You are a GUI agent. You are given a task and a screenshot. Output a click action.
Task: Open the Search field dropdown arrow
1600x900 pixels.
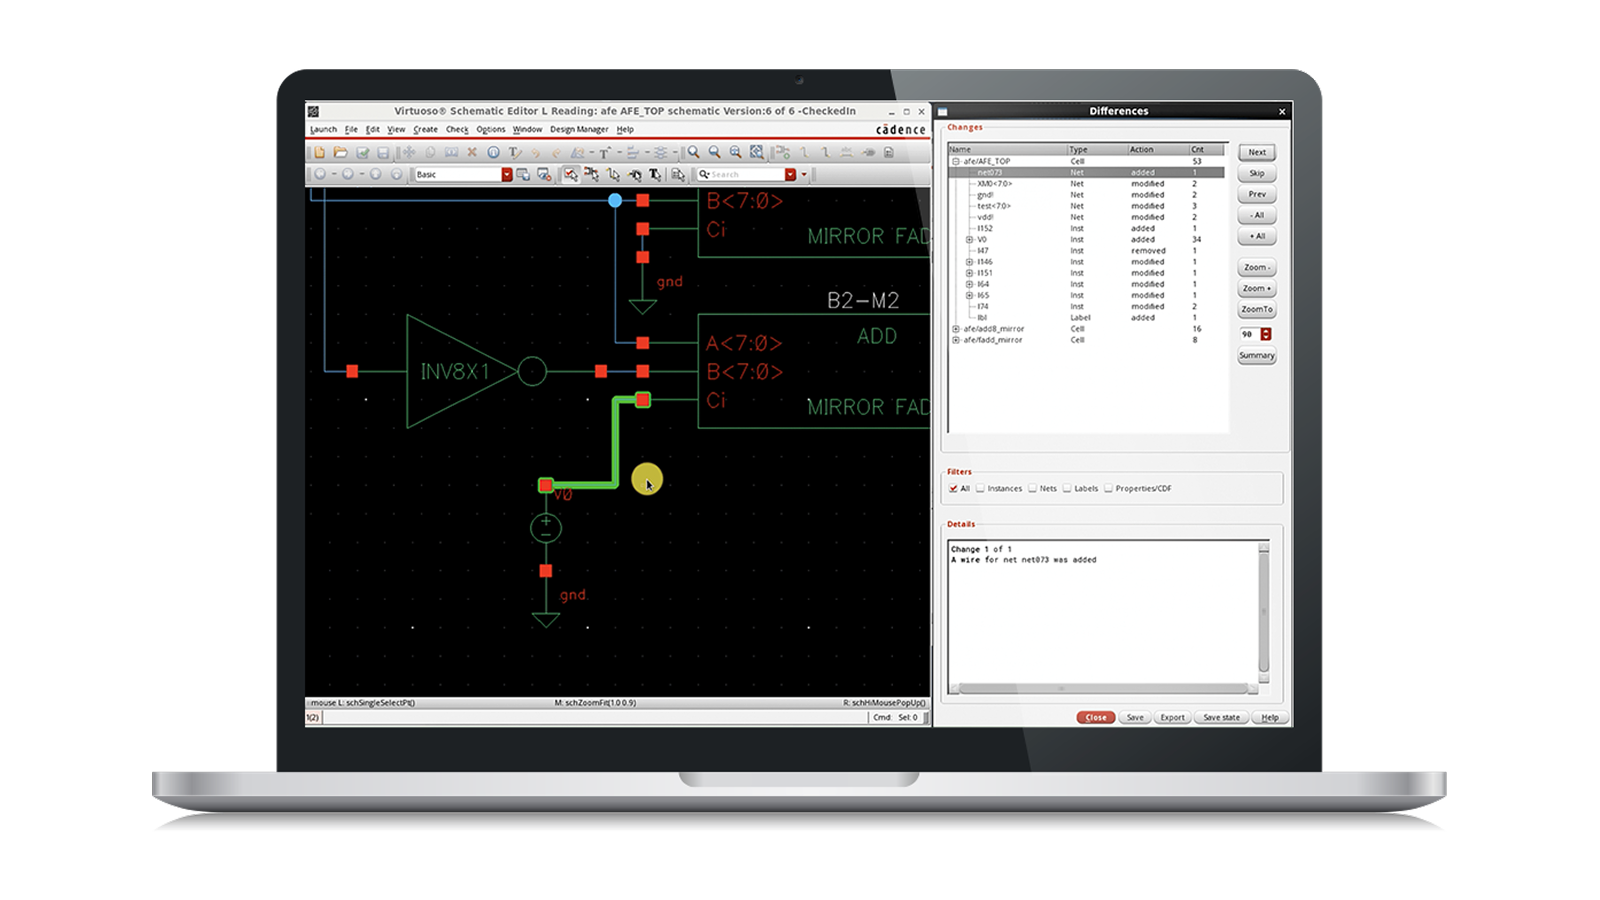click(790, 175)
